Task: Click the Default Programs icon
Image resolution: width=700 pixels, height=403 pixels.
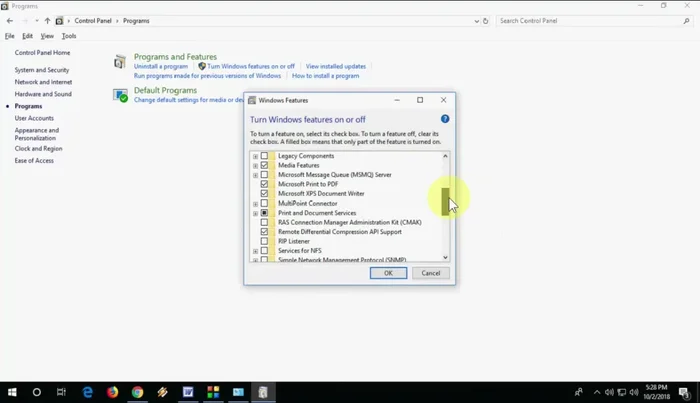Action: pos(120,94)
